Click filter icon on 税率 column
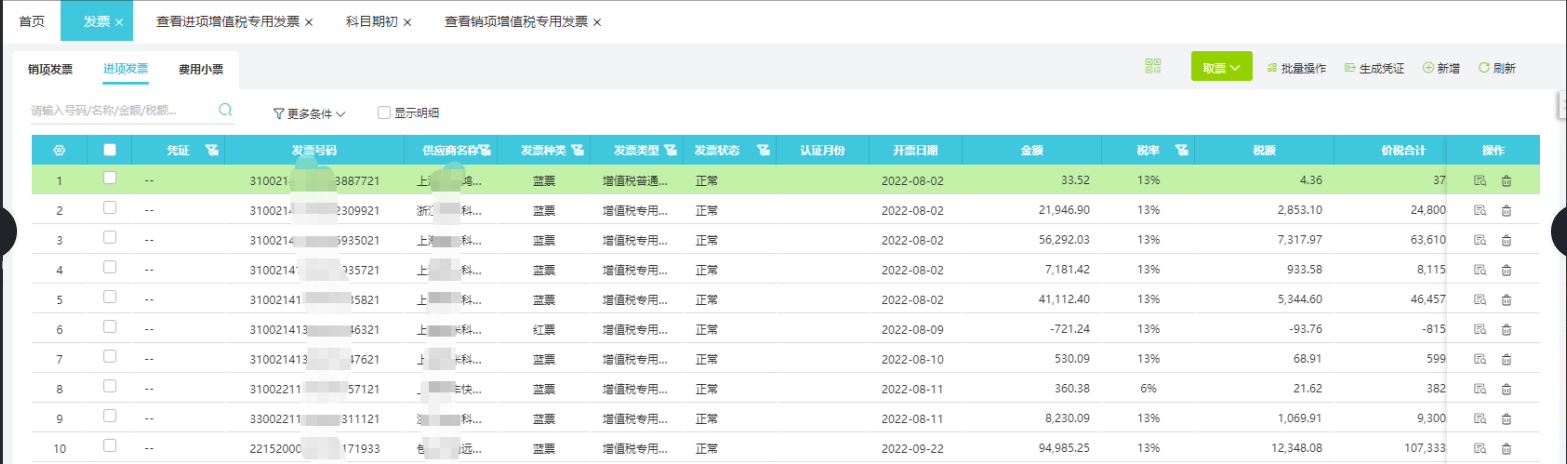1567x464 pixels. click(1181, 150)
